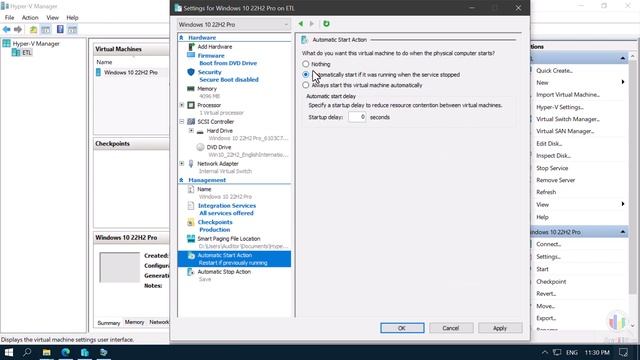Open the Help menu in menu bar
640x360 pixels.
(x=72, y=18)
